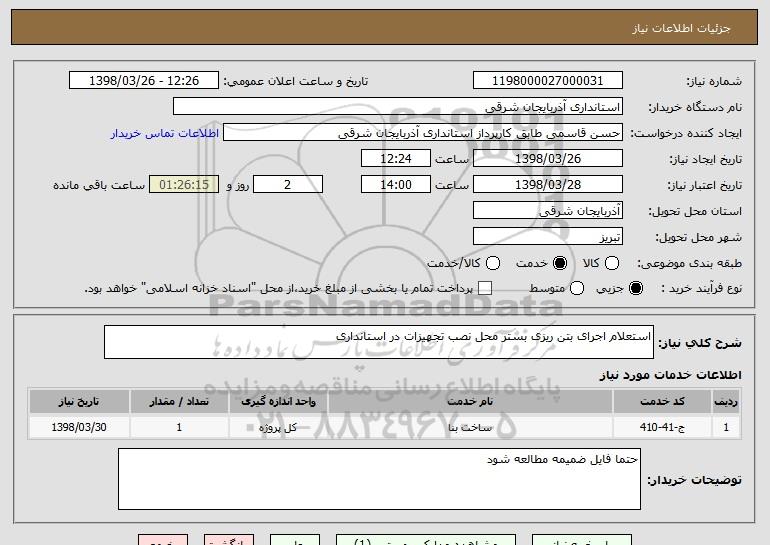Click the delivery province field آذربایجان شرقی

(x=548, y=211)
